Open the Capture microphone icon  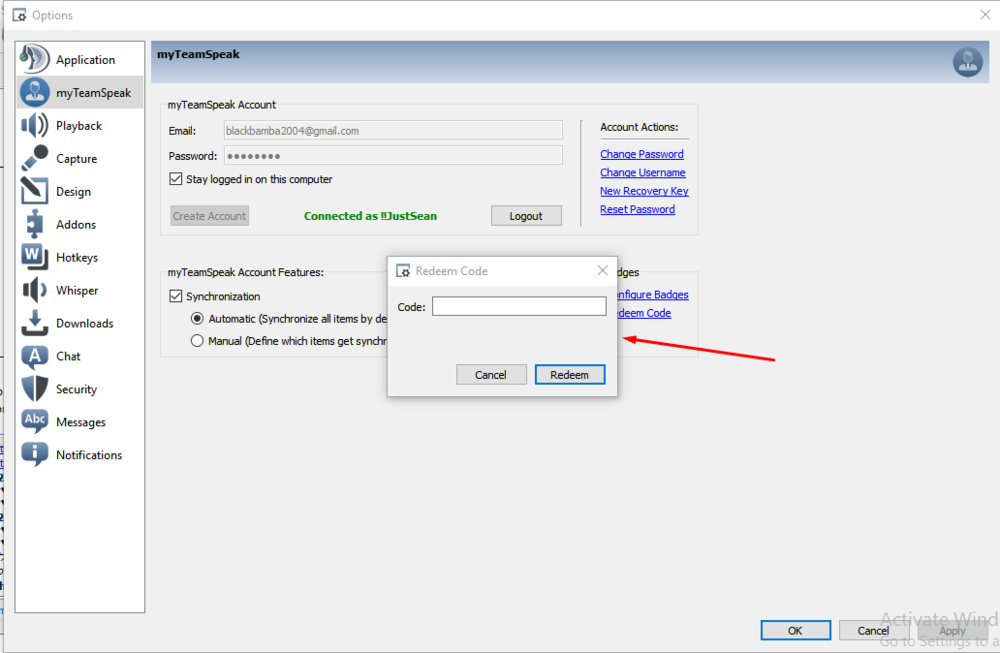tap(35, 159)
